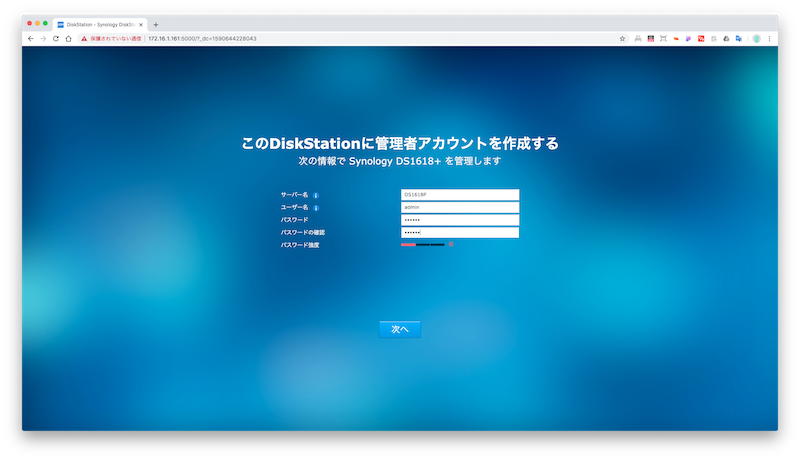Reload the DiskStation page

coord(56,38)
